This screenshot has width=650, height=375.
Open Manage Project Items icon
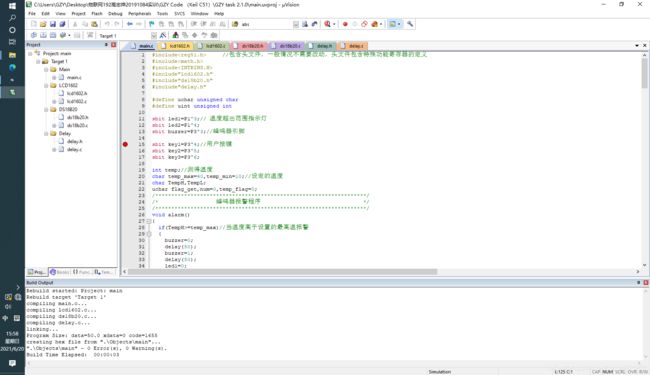tap(175, 35)
